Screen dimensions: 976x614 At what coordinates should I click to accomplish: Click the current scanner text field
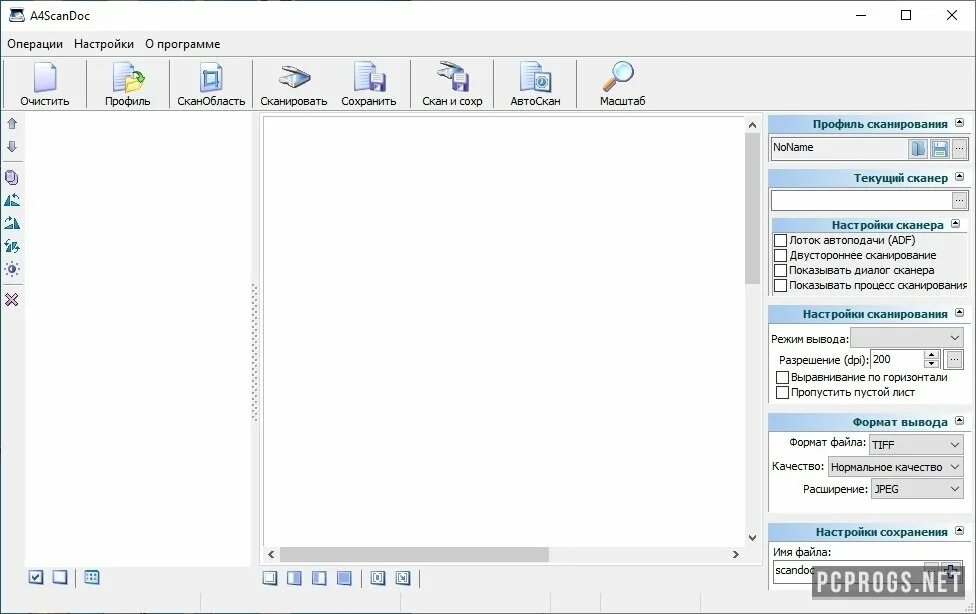tap(861, 200)
